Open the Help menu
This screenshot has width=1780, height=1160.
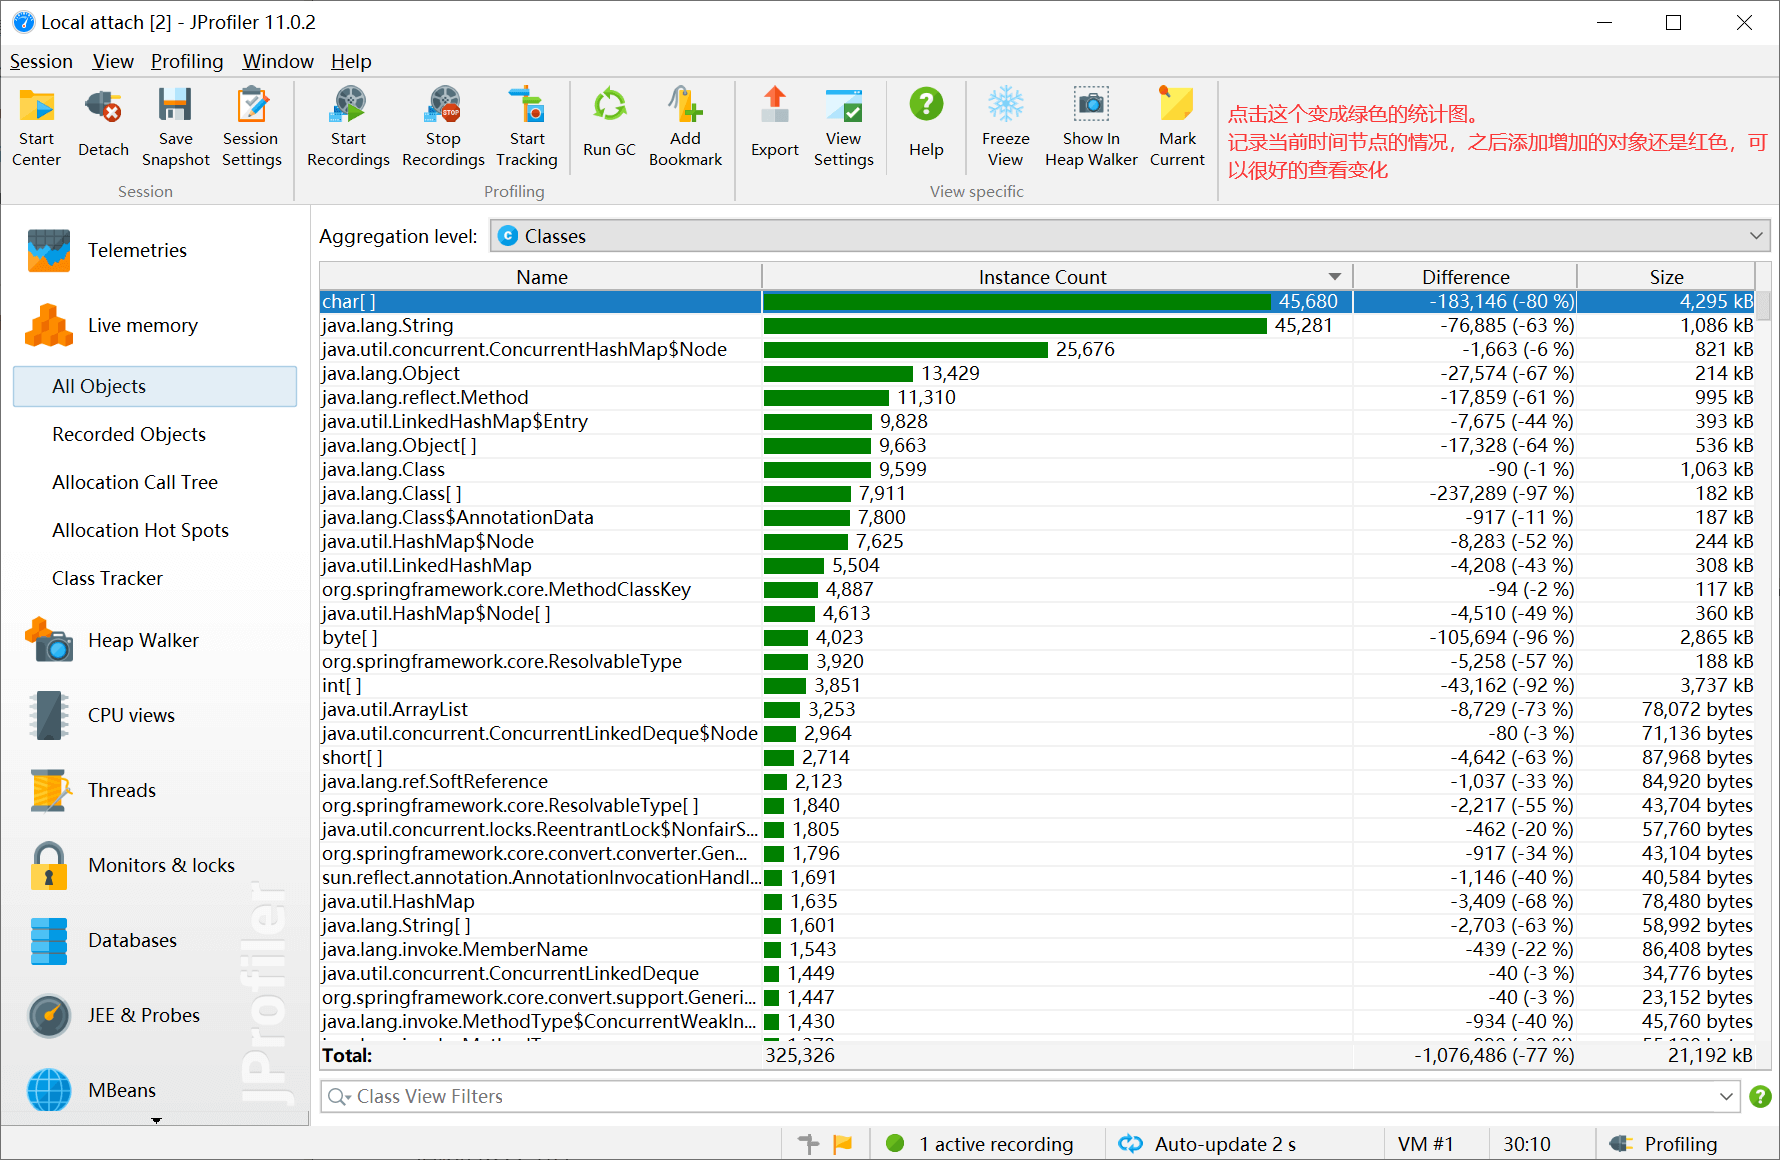(351, 61)
